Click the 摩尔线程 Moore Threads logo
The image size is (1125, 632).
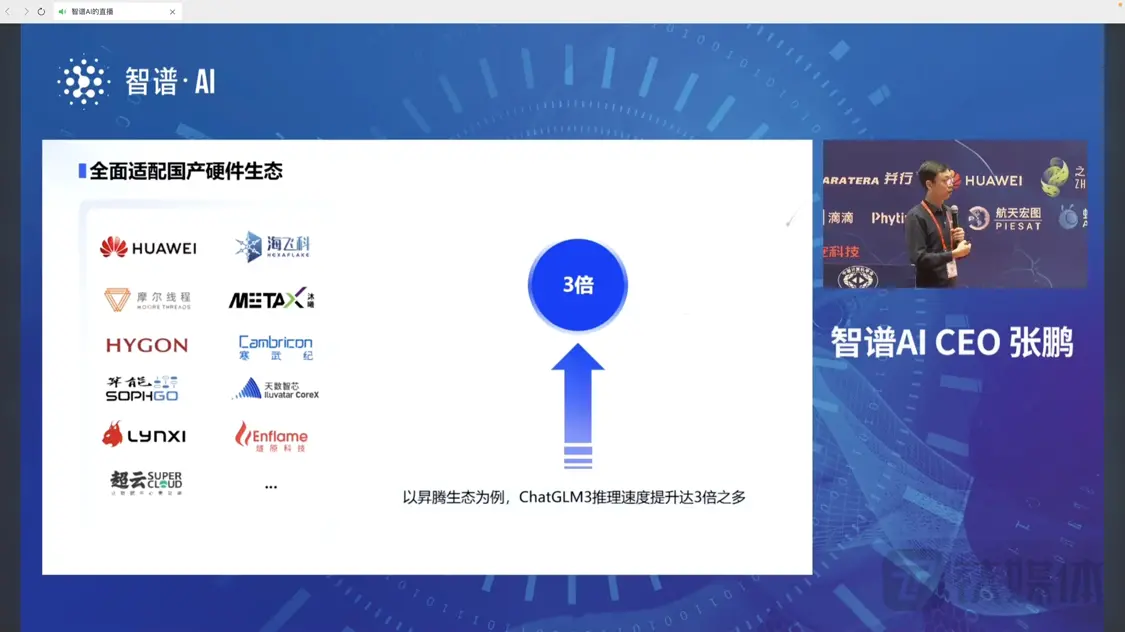pos(147,299)
